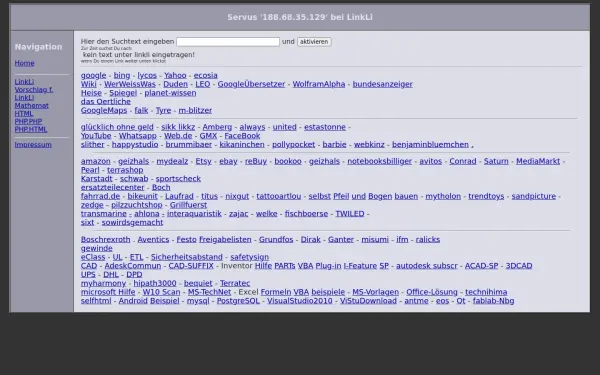
Task: Open the kikaninchen link
Action: [242, 145]
